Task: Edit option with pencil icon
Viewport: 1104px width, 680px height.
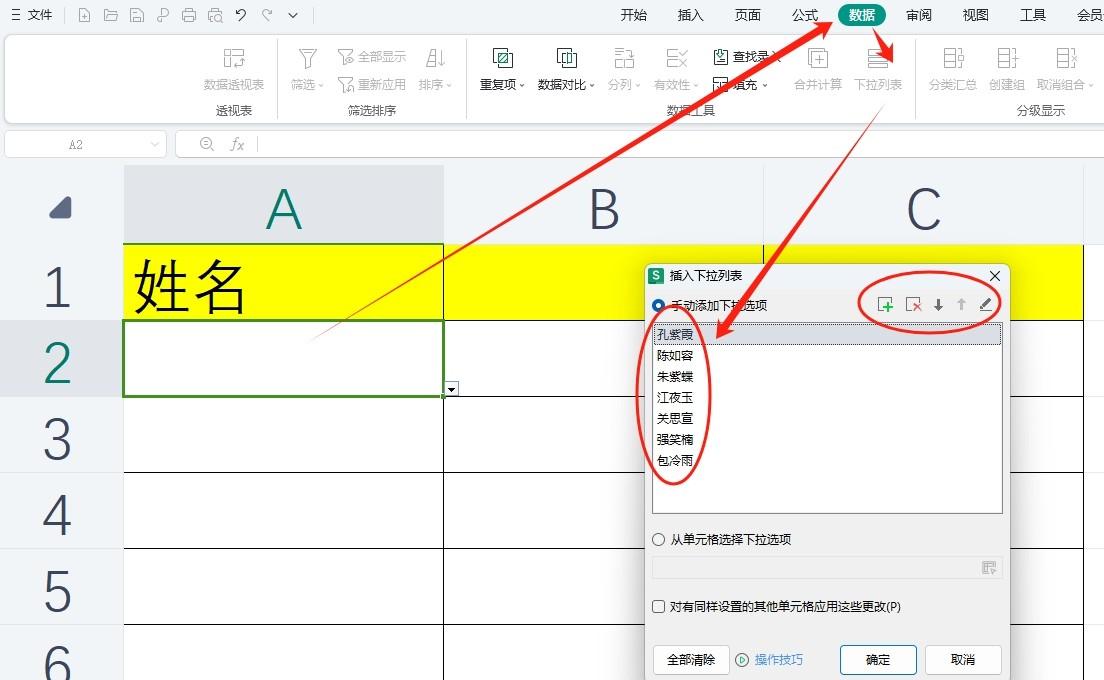Action: click(986, 305)
